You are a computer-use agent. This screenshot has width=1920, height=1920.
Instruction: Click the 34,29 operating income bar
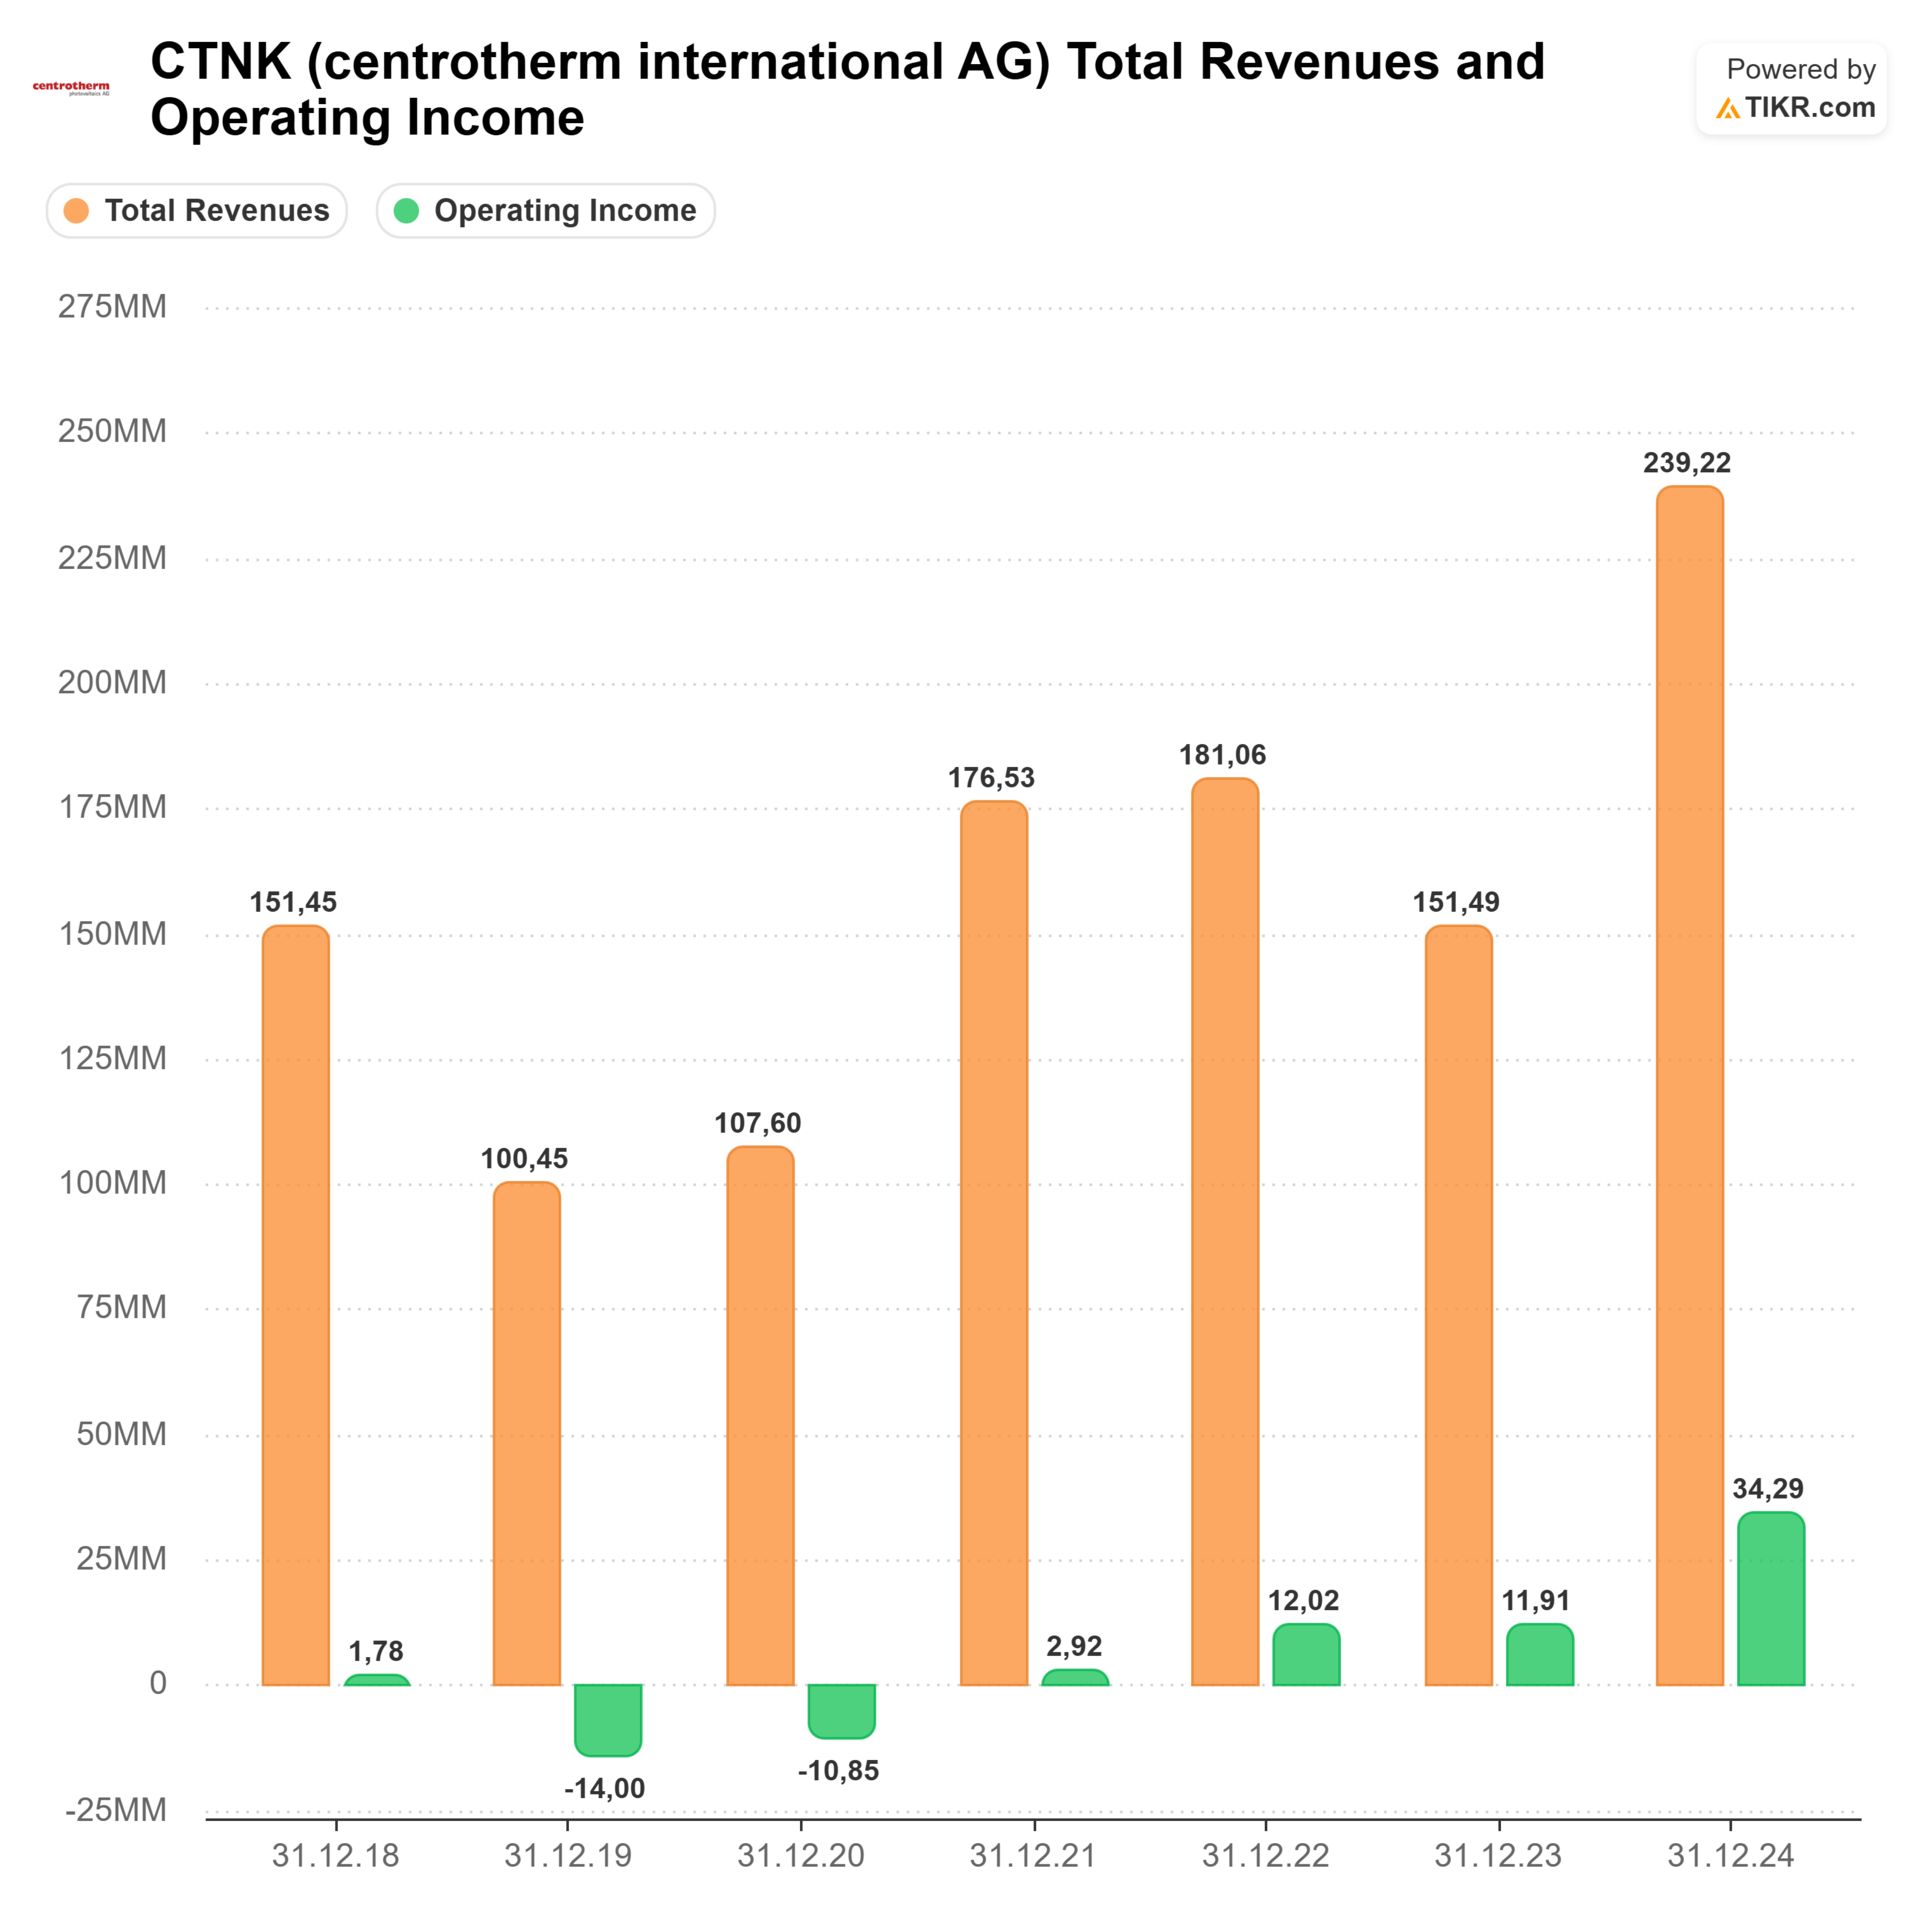point(1770,1599)
